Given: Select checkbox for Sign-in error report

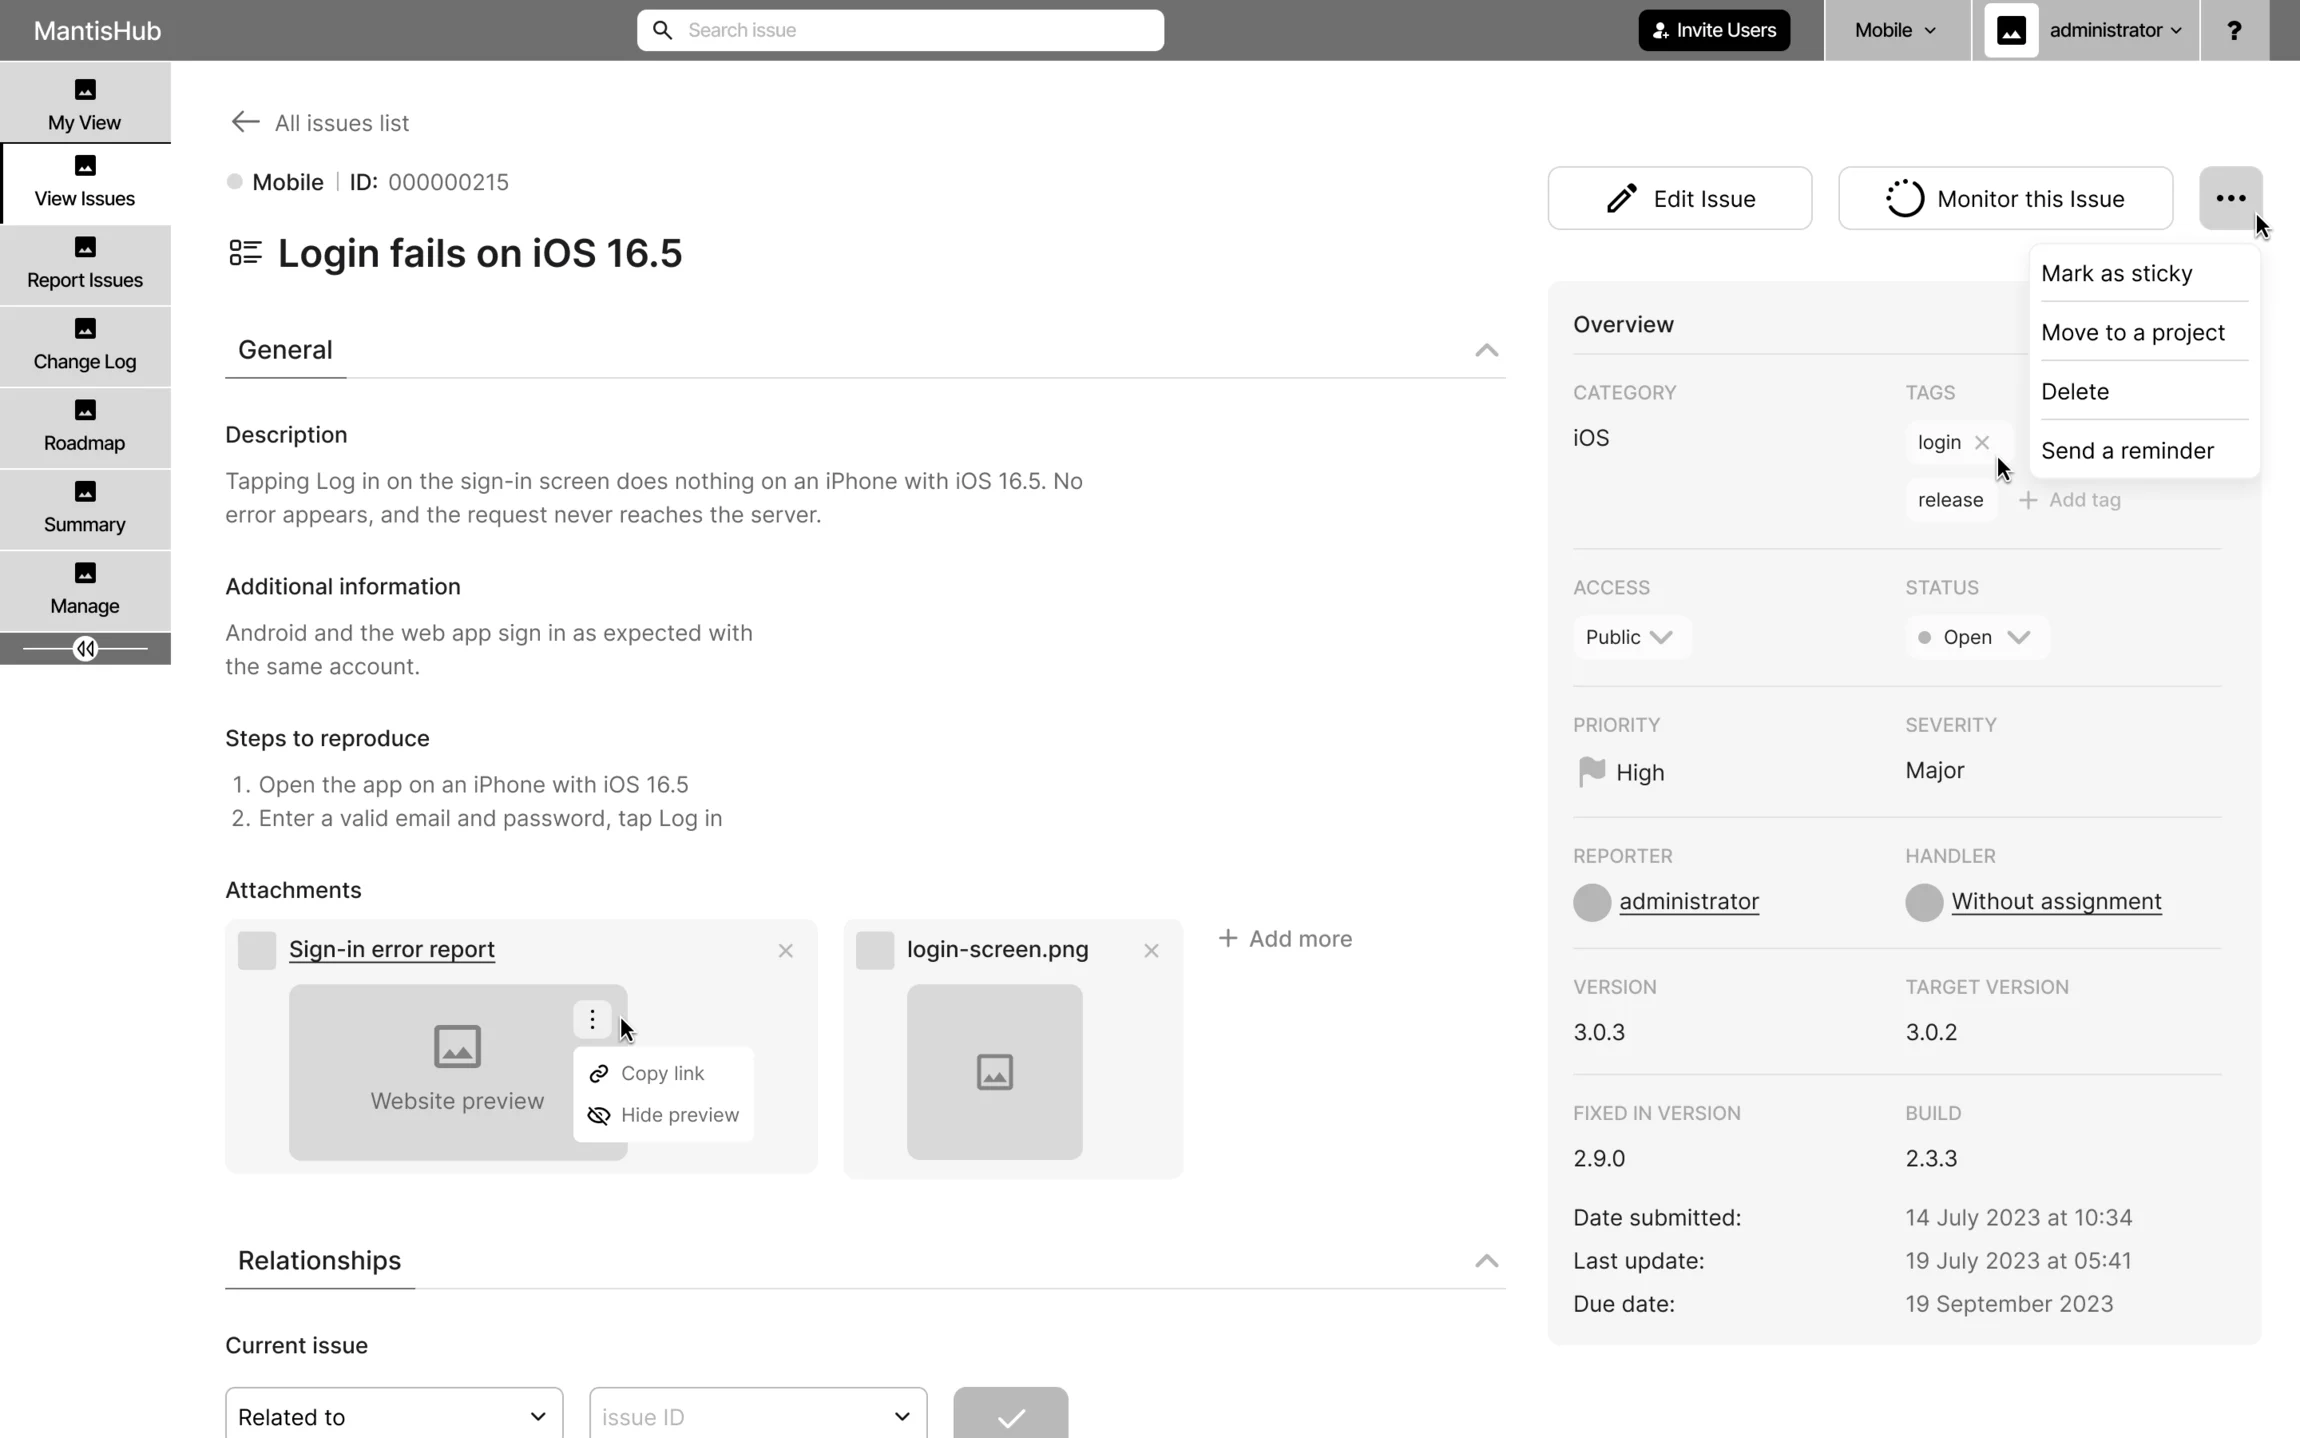Looking at the screenshot, I should click(257, 950).
